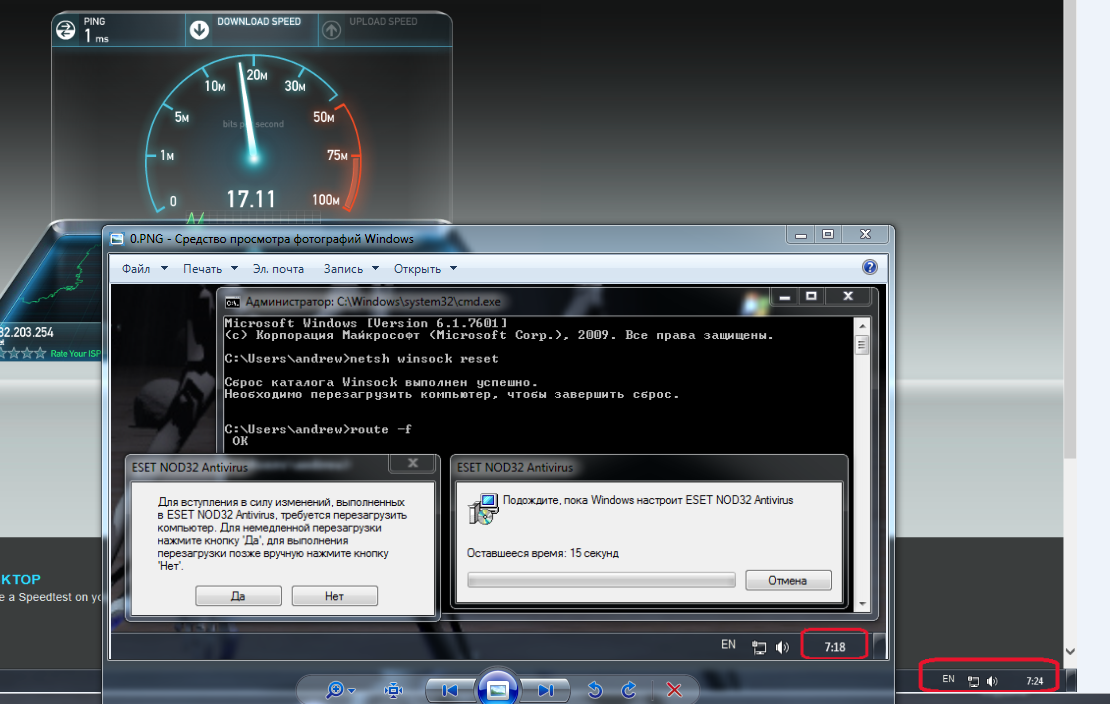Click the EN language indicator on the real taskbar
The width and height of the screenshot is (1110, 704).
pos(949,679)
